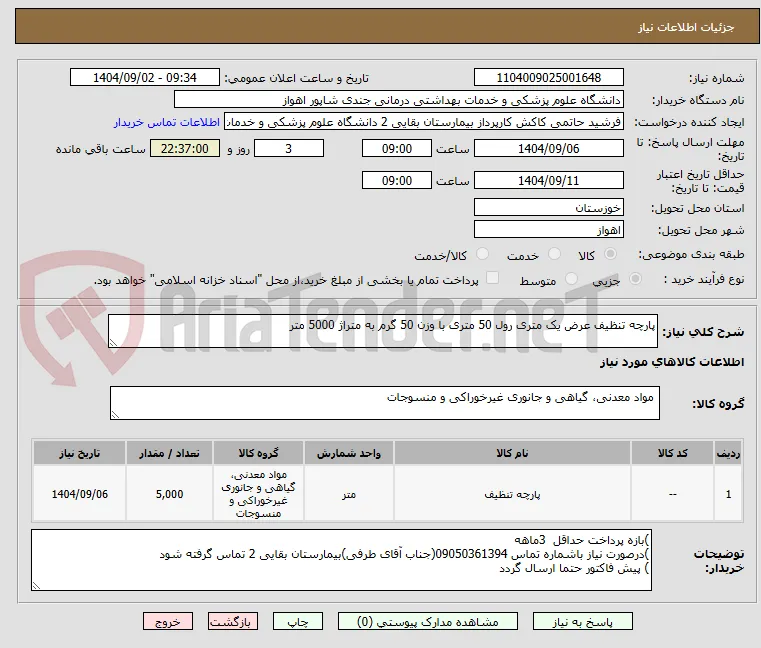Click the پاسخ به نیاز button

coord(582,621)
